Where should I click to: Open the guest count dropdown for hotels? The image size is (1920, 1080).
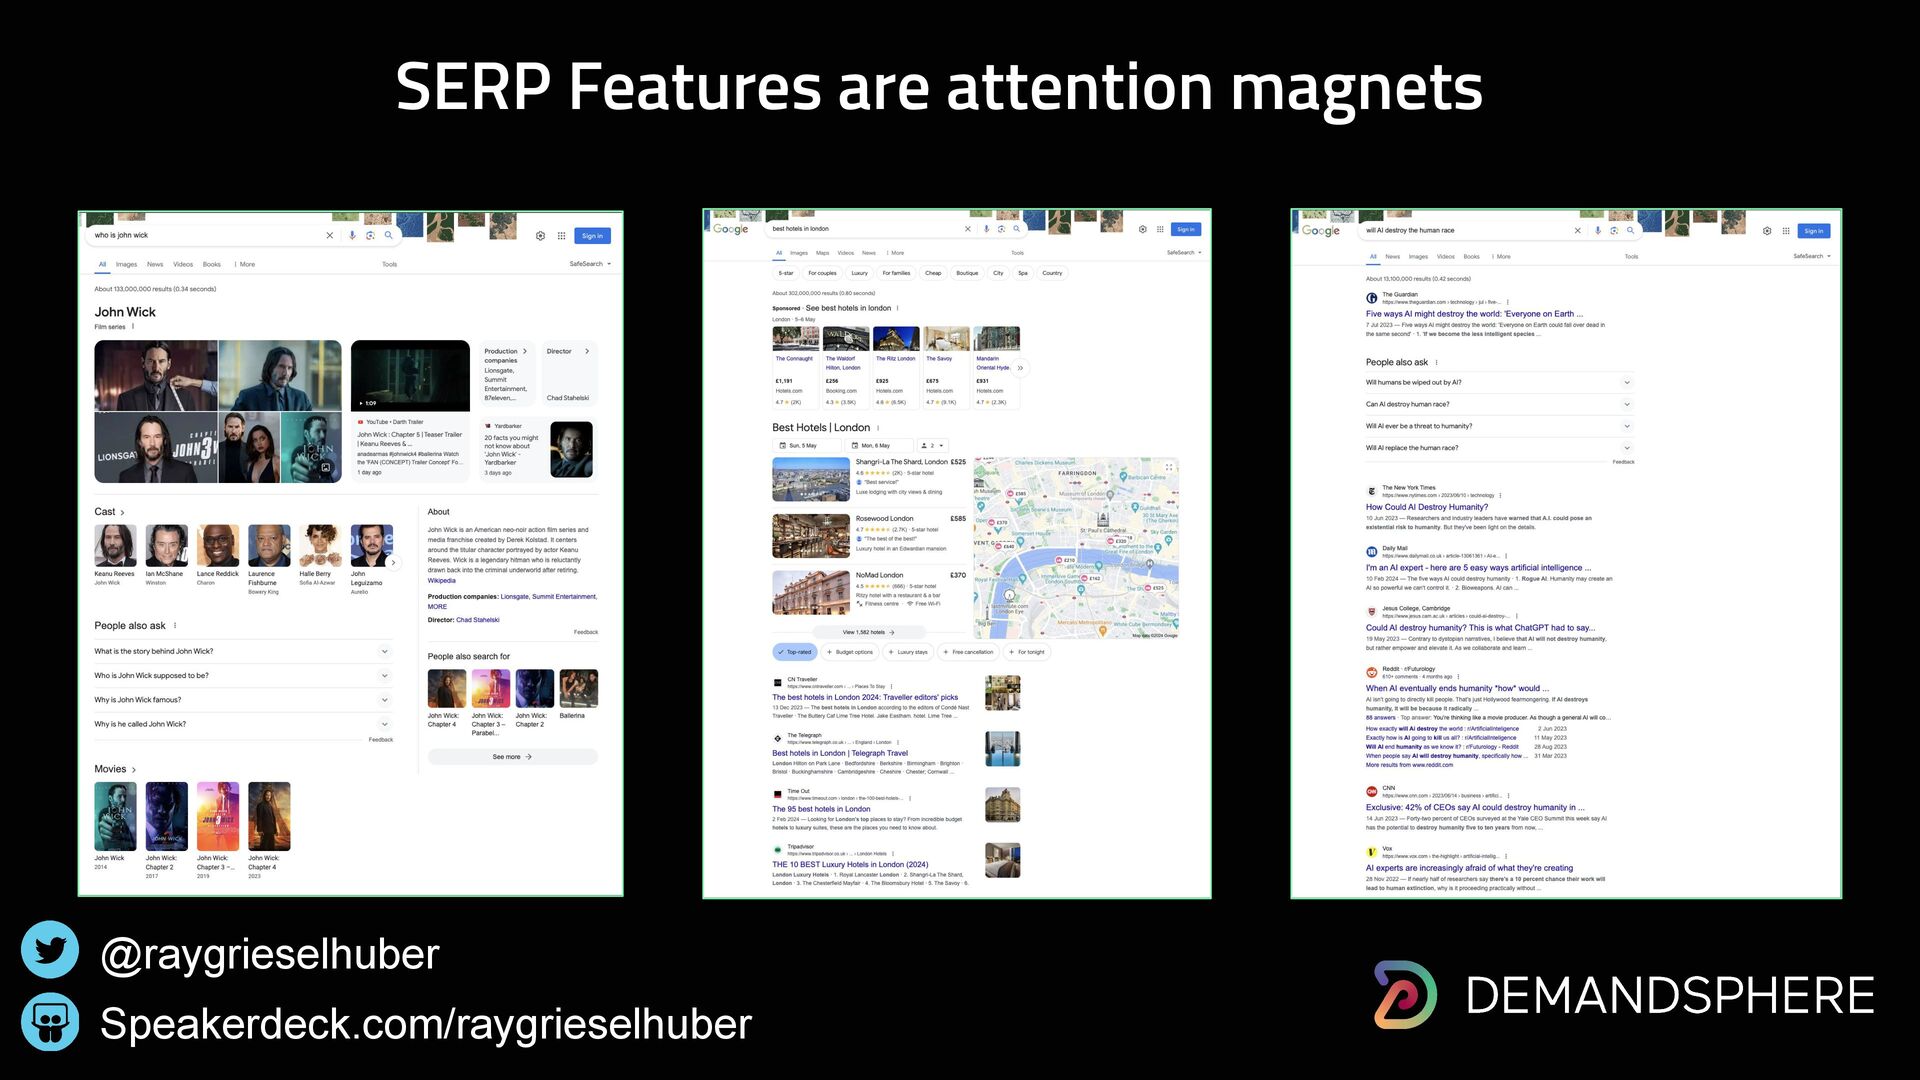coord(931,446)
